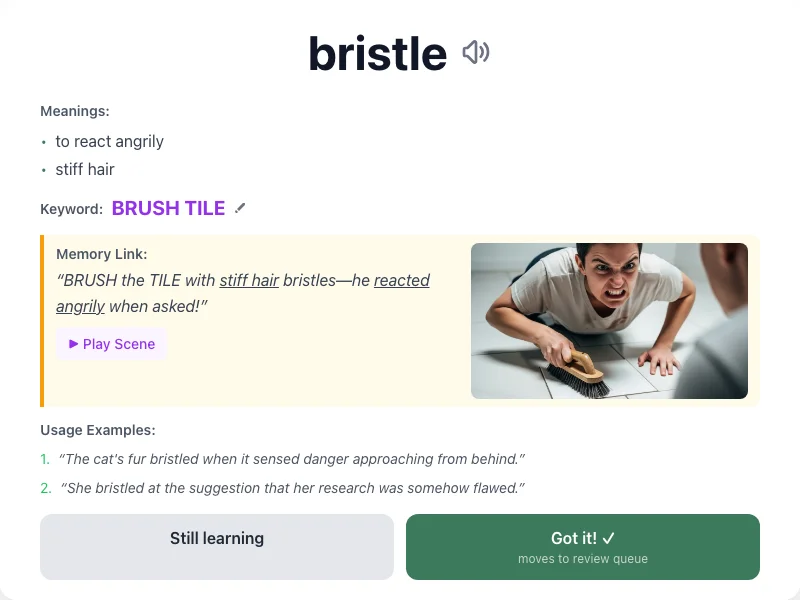
Task: Click the pencil icon to edit the keyword
Action: [x=240, y=207]
